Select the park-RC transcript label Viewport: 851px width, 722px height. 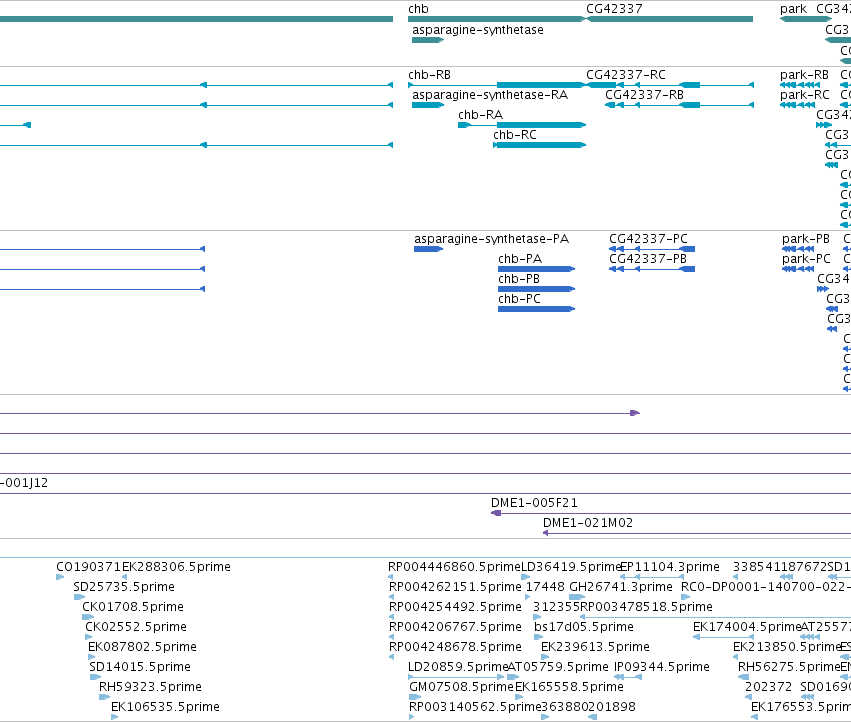[805, 95]
